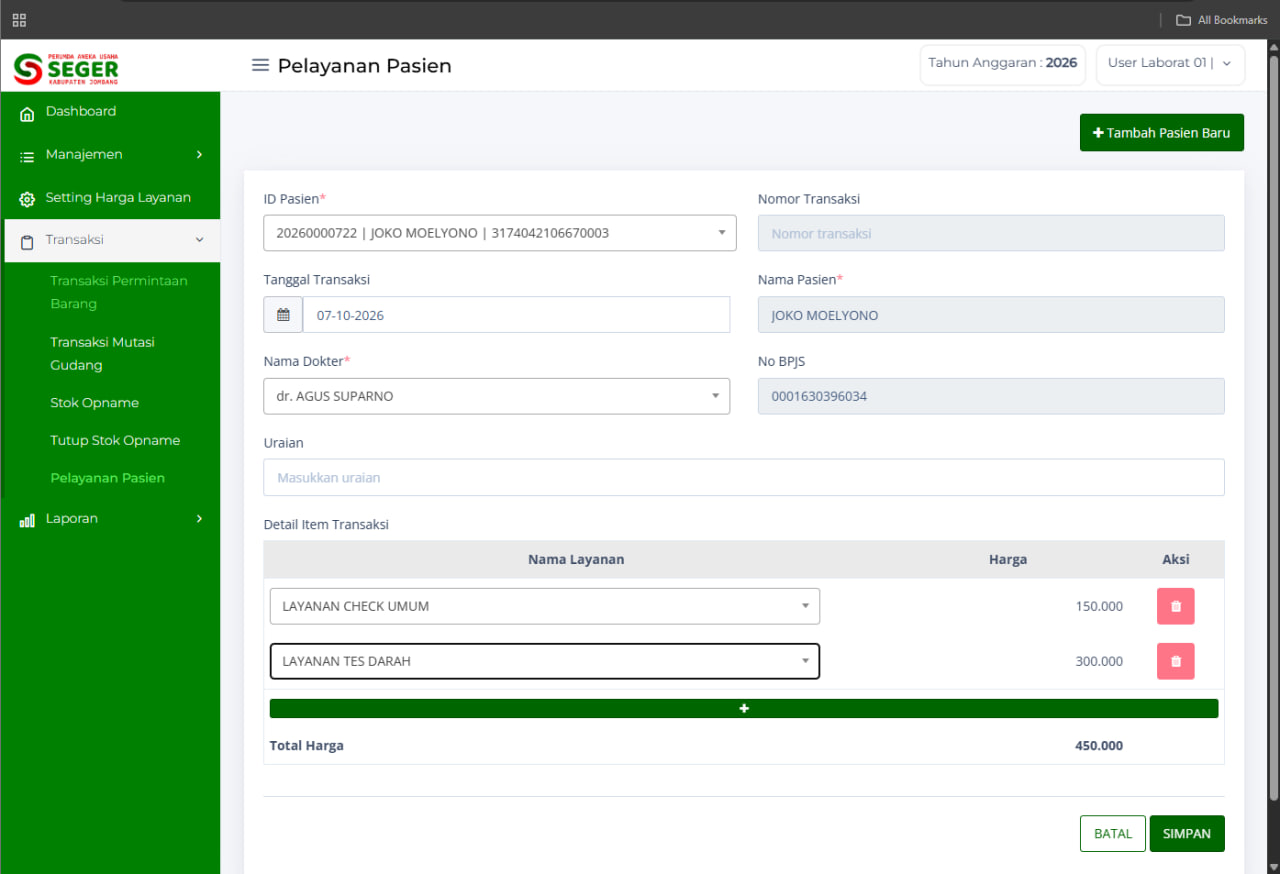
Task: Click the Tanggal Transaksi date field
Action: coord(516,315)
